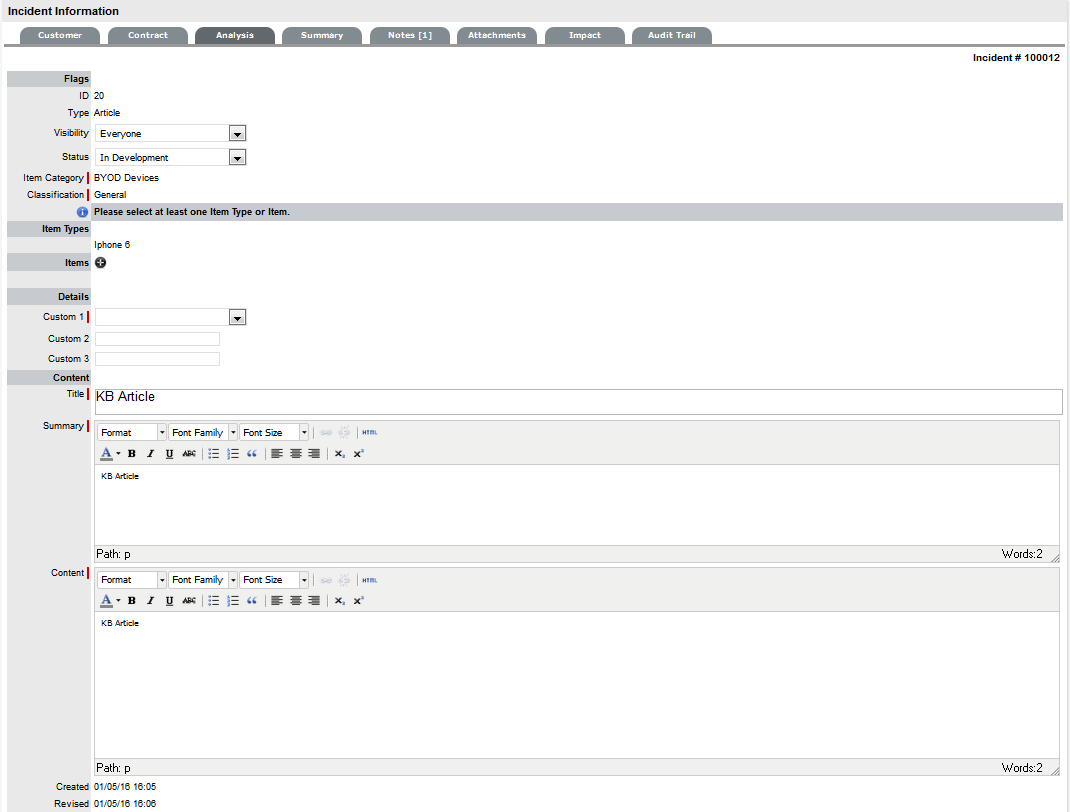Viewport: 1070px width, 812px height.
Task: Align text left in the Content editor
Action: pyautogui.click(x=276, y=601)
